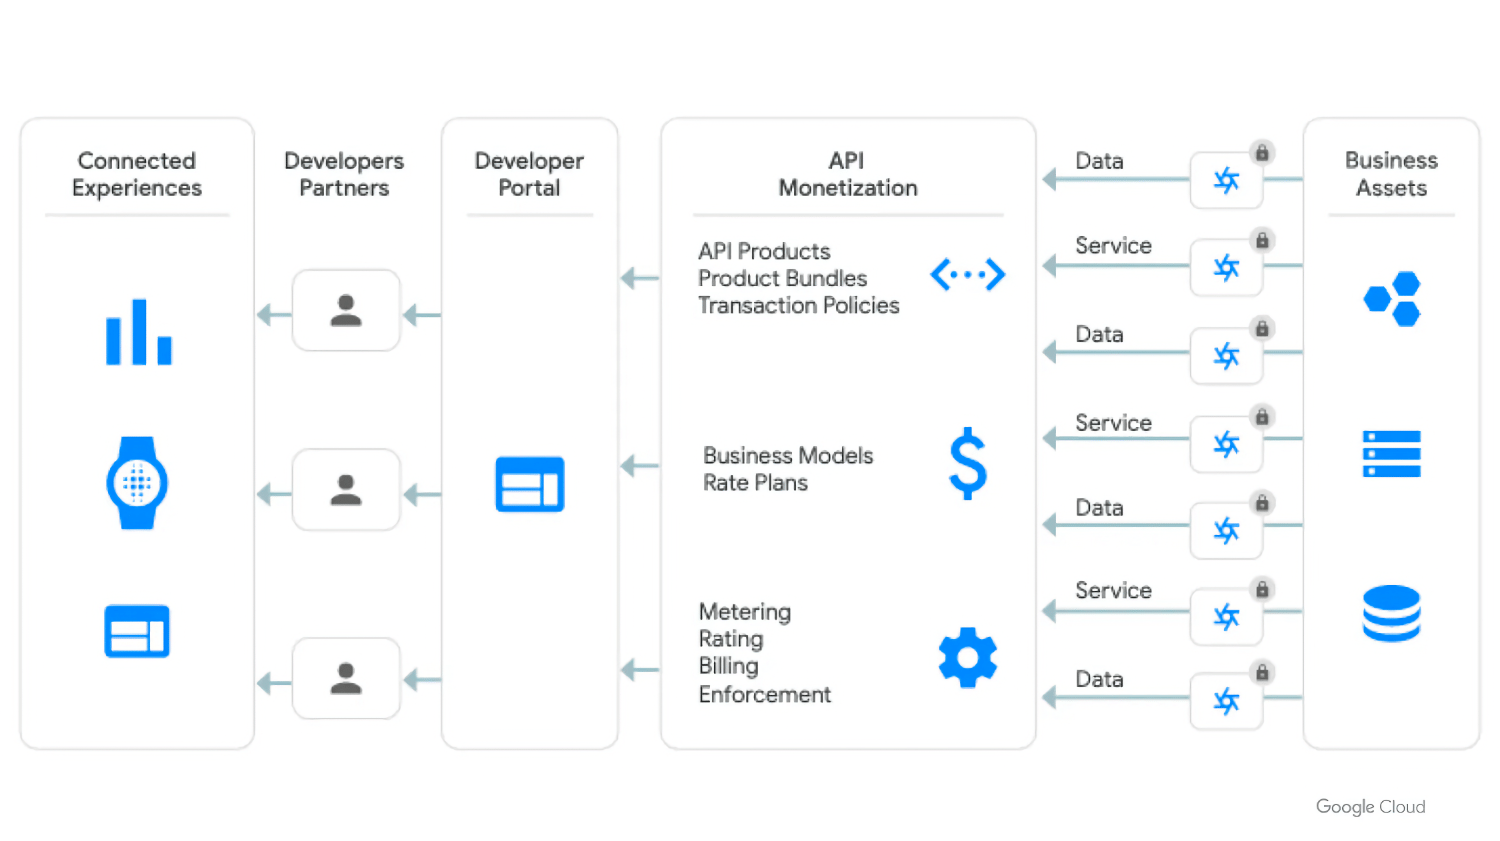The height and width of the screenshot is (841, 1500).
Task: Click the second Service label
Action: [1113, 423]
